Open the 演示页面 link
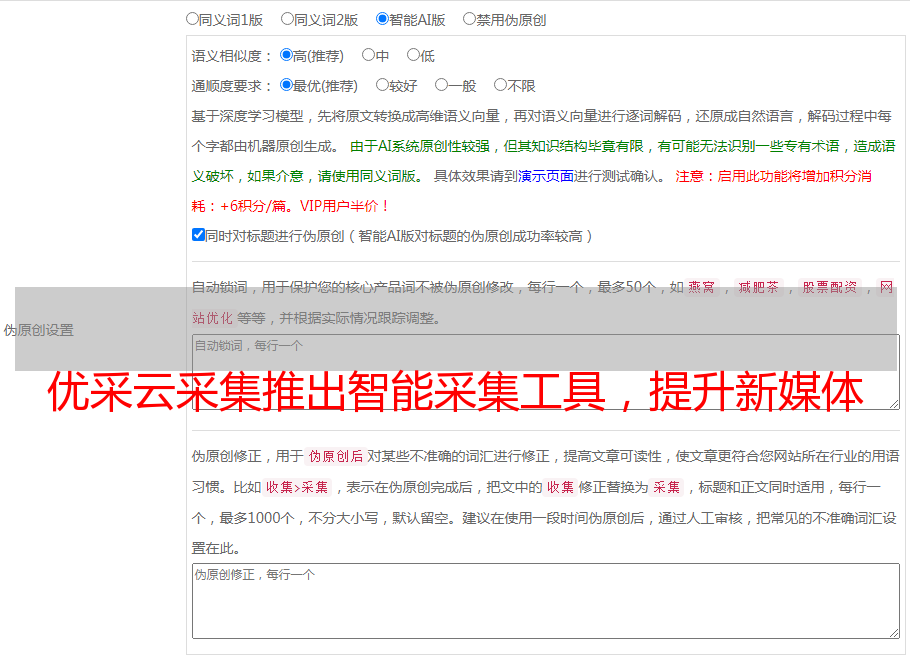911x658 pixels. 546,176
